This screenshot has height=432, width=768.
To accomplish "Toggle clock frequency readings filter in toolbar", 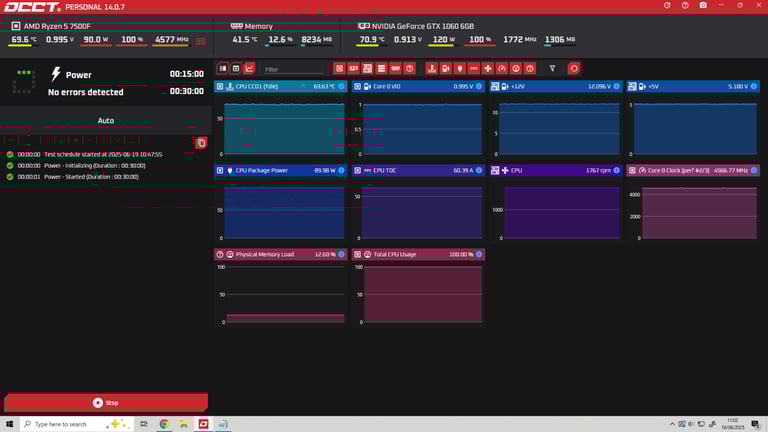I will point(502,69).
